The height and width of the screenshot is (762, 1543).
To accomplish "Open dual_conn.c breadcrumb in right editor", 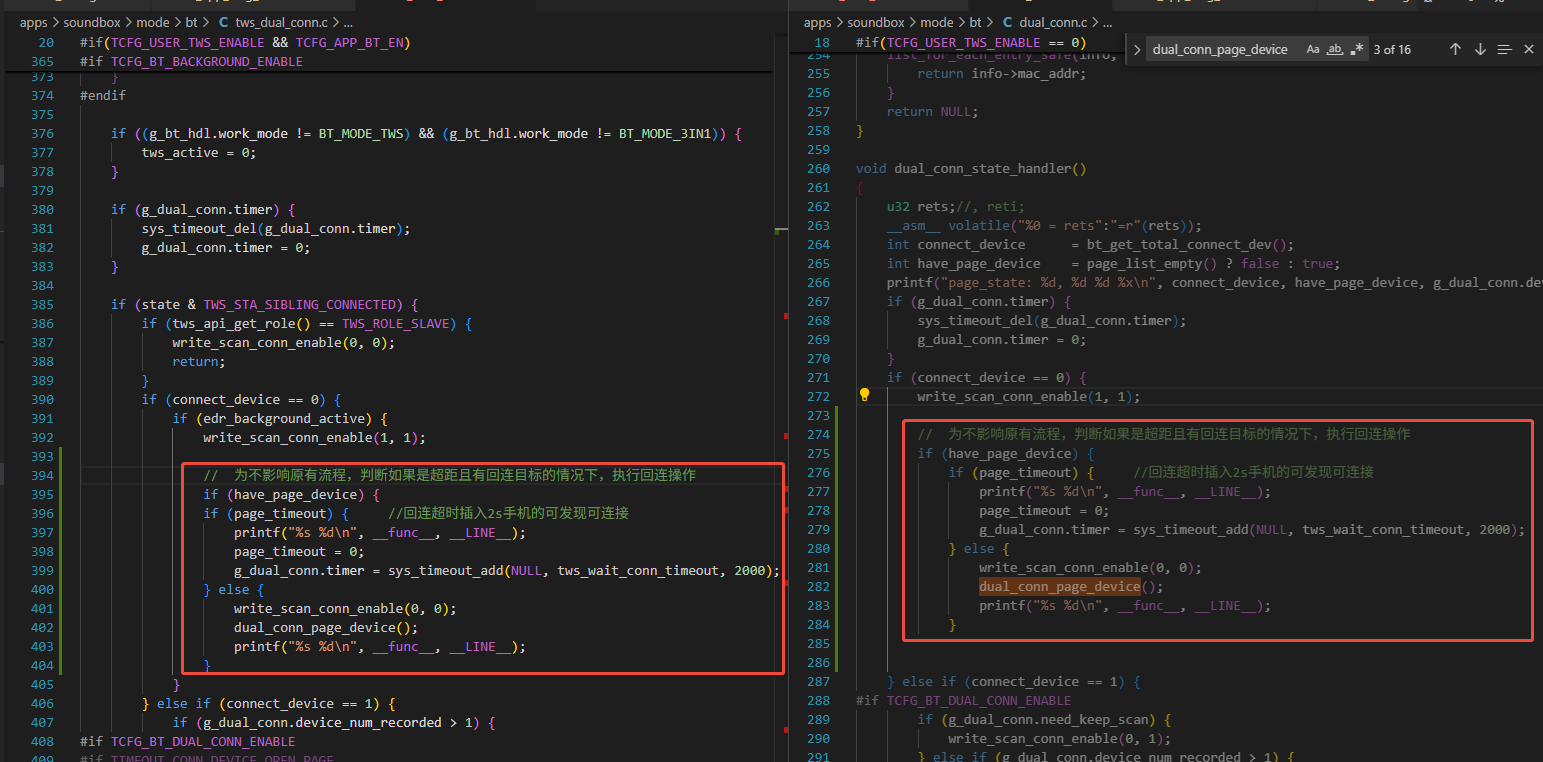I will click(x=1053, y=22).
